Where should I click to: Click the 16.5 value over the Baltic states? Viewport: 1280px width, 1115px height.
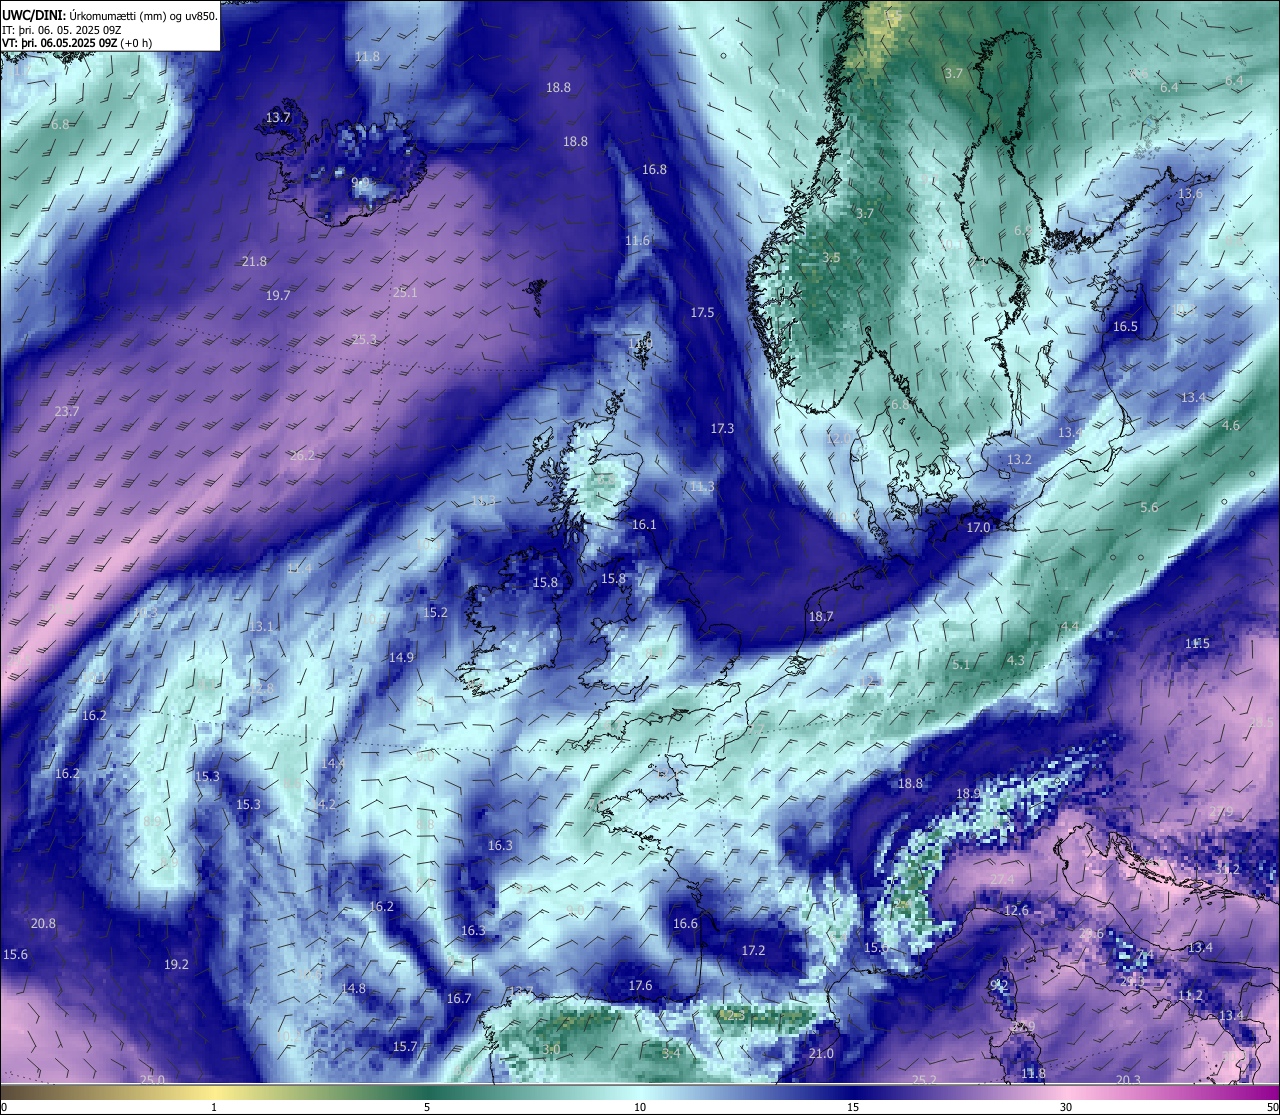click(x=1125, y=327)
